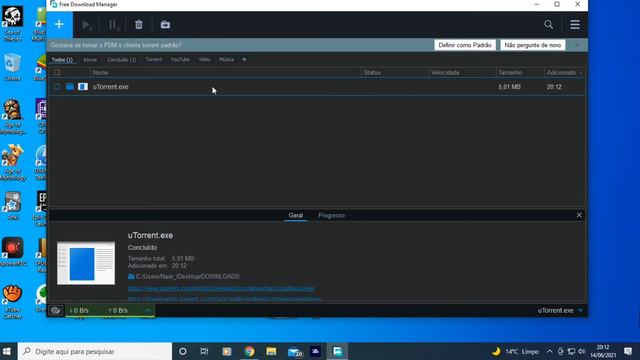The height and width of the screenshot is (360, 640).
Task: Click the file type icon beside uTorrent.exe
Action: [83, 87]
